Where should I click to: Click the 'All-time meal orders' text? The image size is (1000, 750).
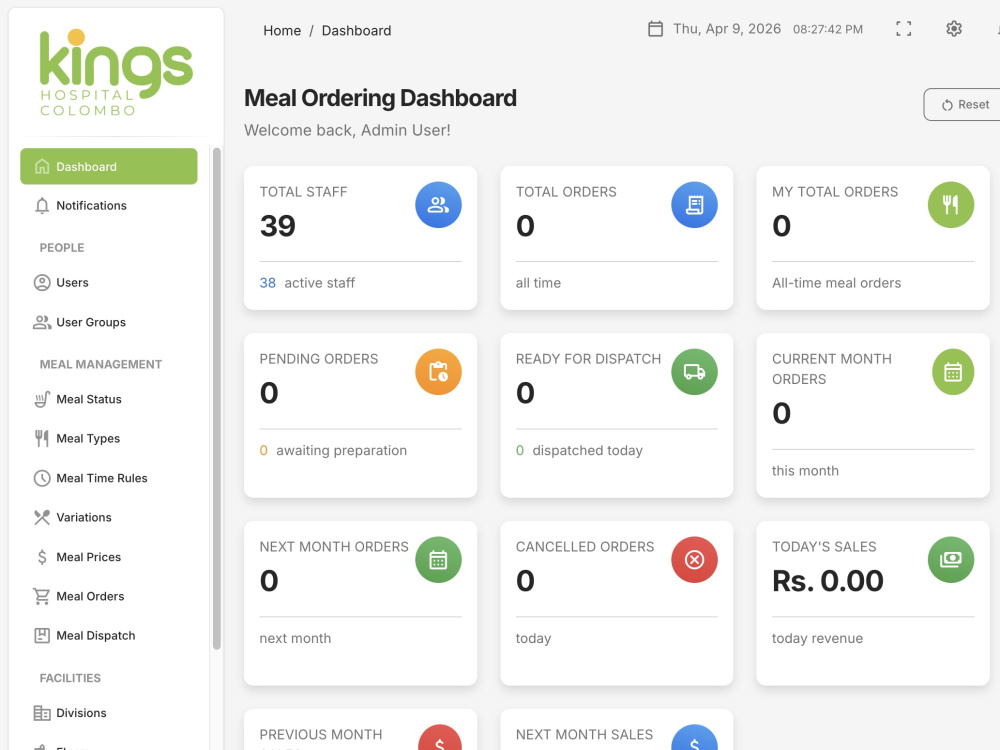click(x=836, y=283)
